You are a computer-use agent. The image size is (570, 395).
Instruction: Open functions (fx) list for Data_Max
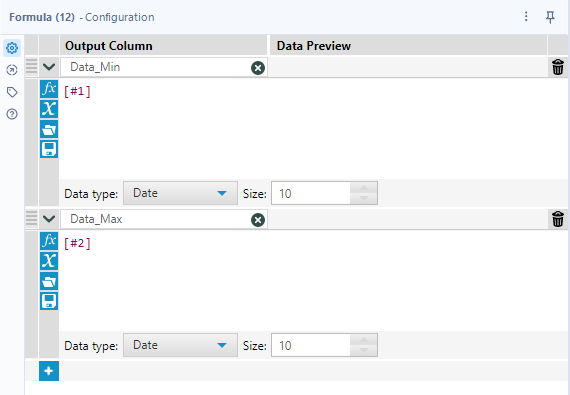click(x=49, y=241)
